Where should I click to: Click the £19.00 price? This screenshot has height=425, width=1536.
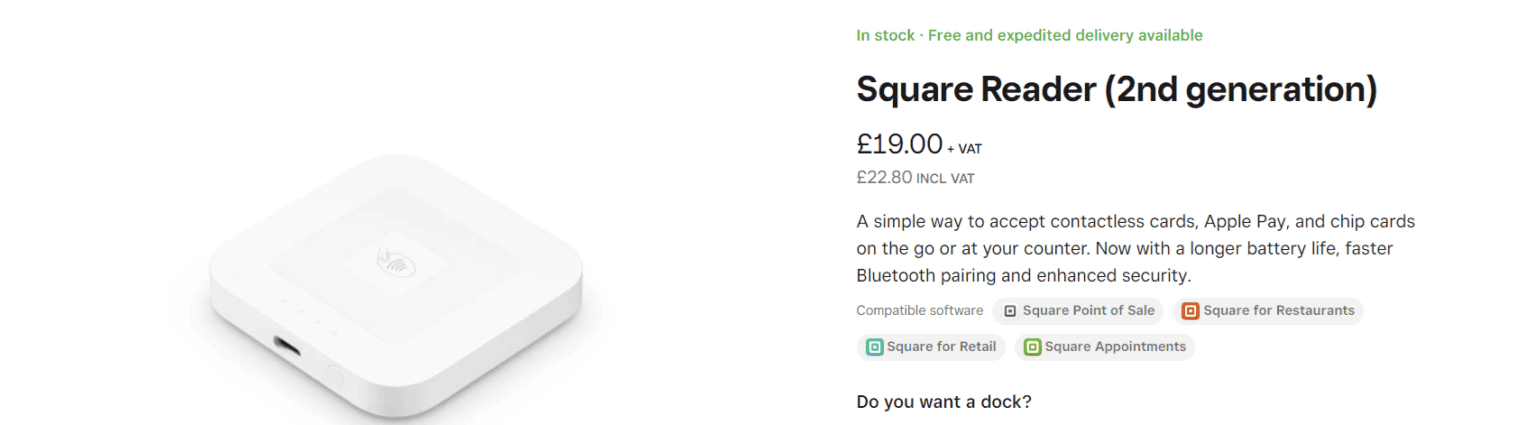click(899, 144)
